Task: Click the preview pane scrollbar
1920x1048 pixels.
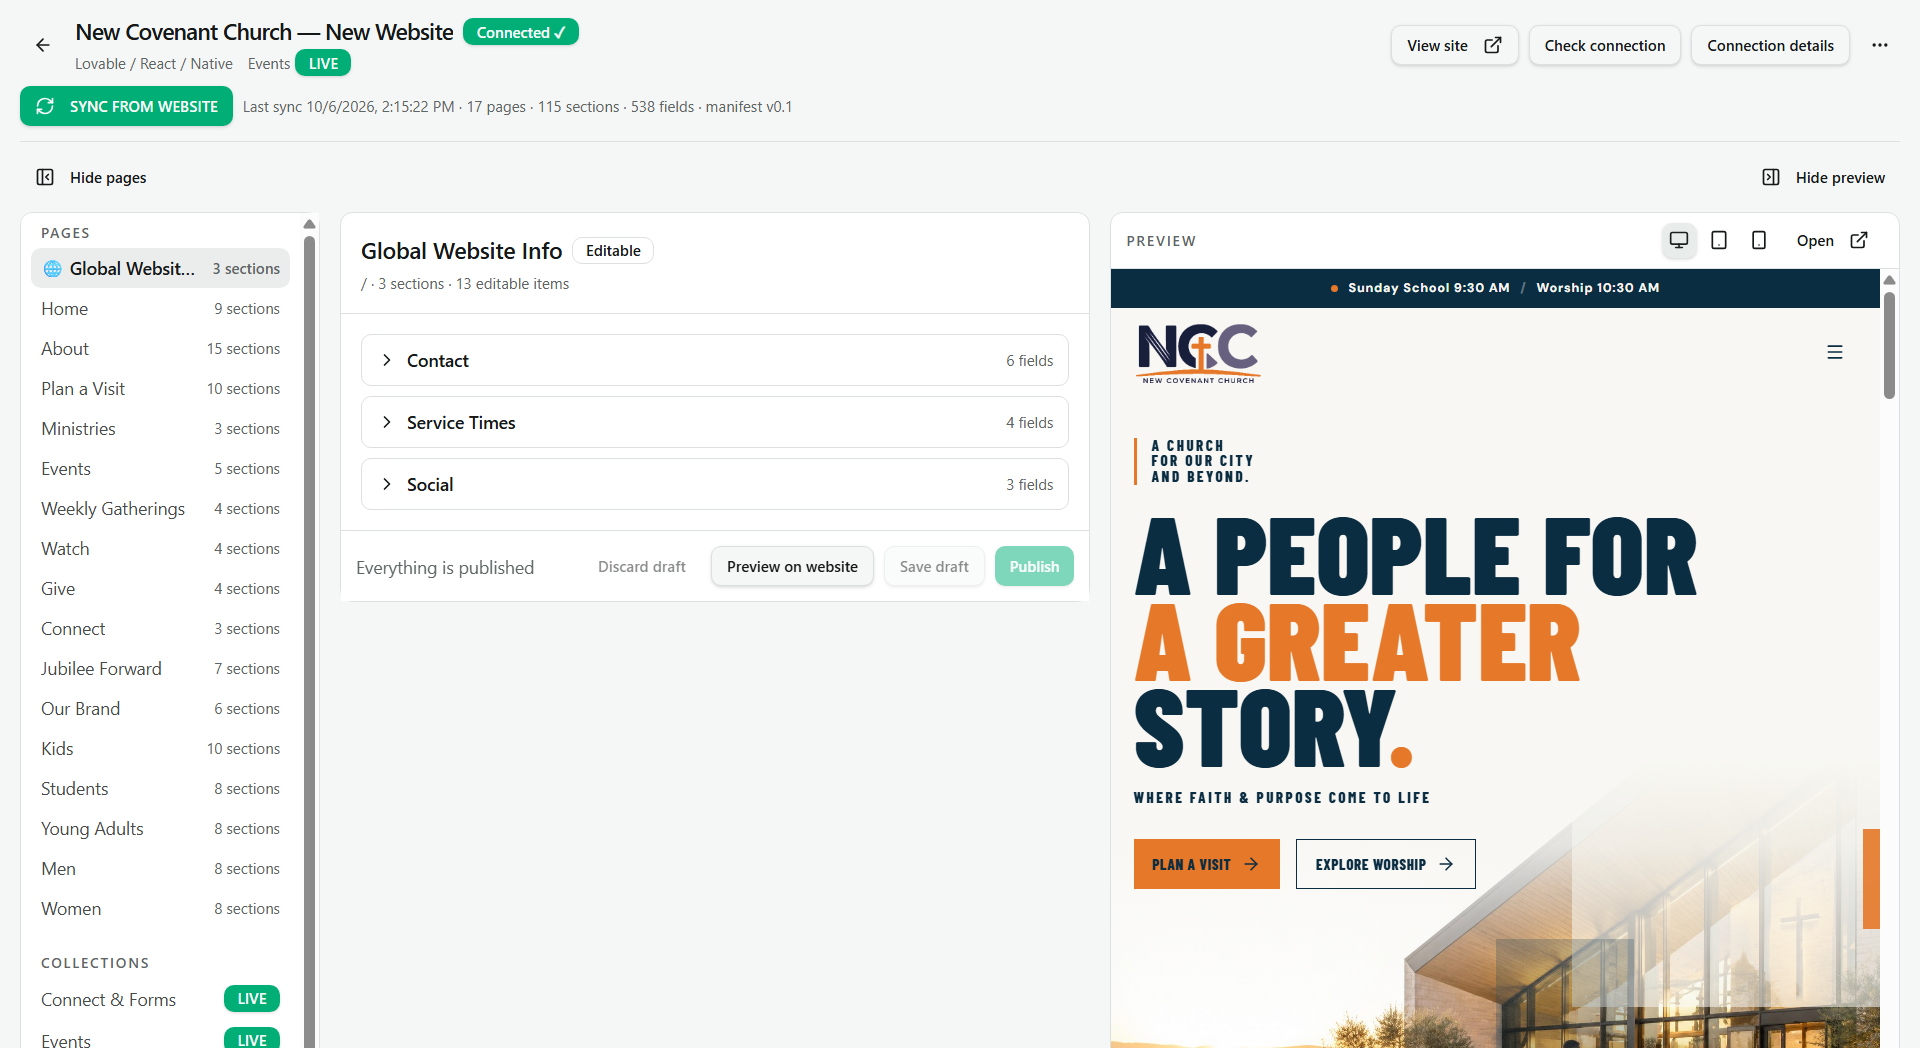Action: coord(1889,344)
